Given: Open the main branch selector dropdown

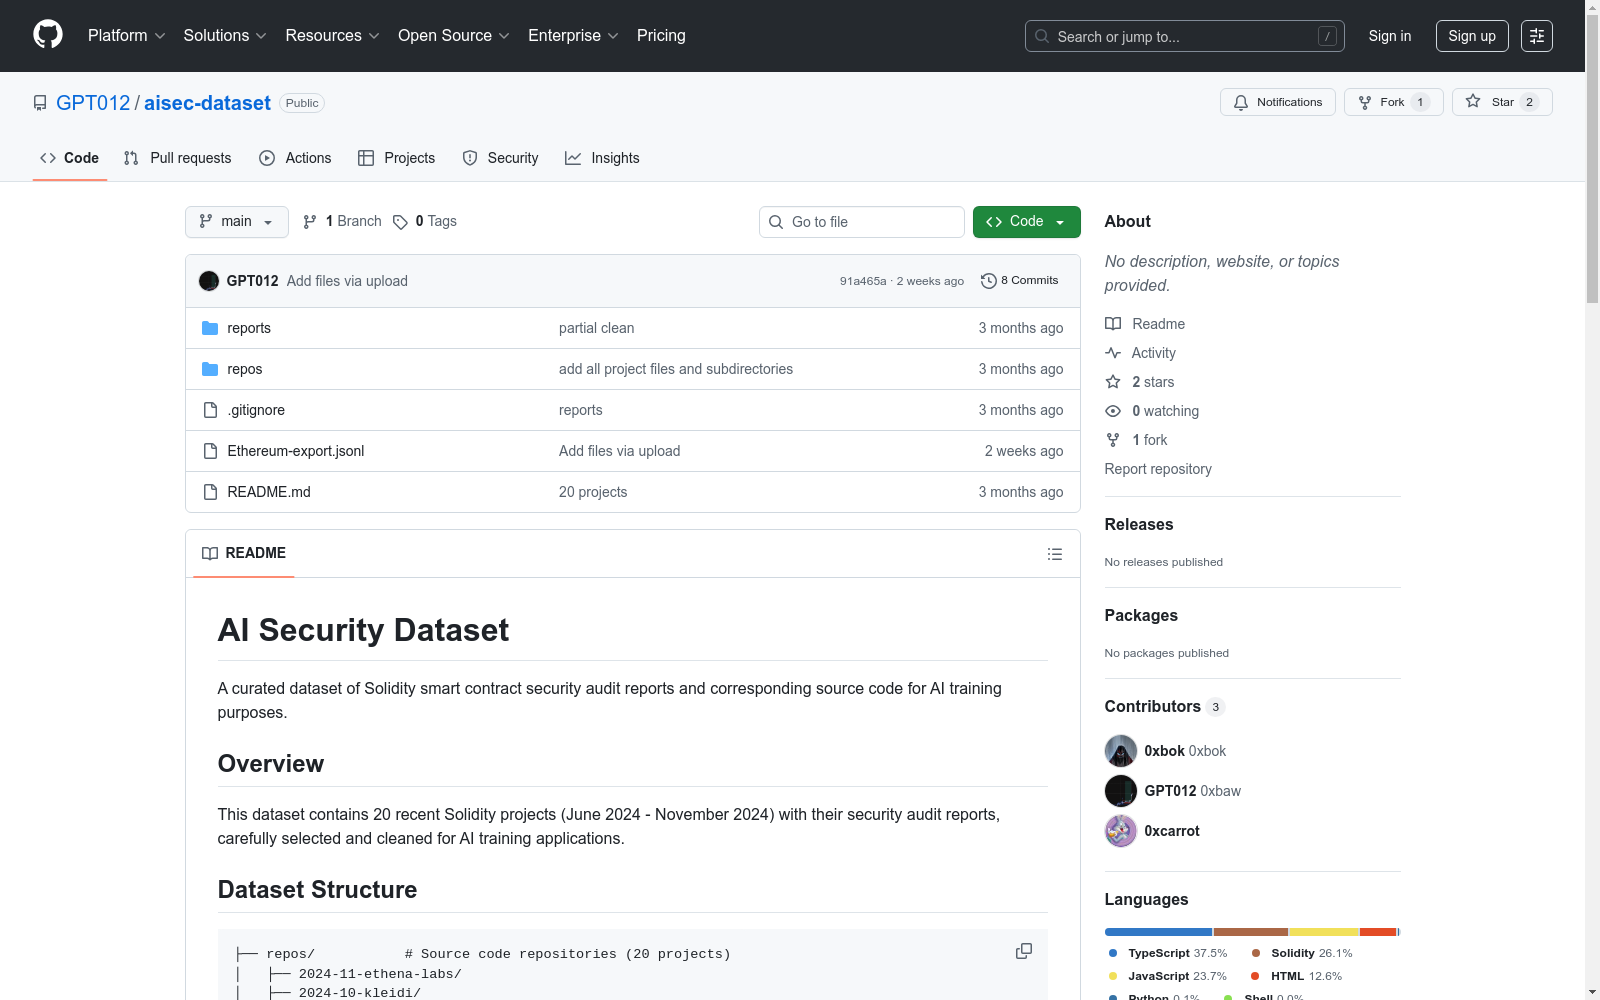Looking at the screenshot, I should [237, 222].
